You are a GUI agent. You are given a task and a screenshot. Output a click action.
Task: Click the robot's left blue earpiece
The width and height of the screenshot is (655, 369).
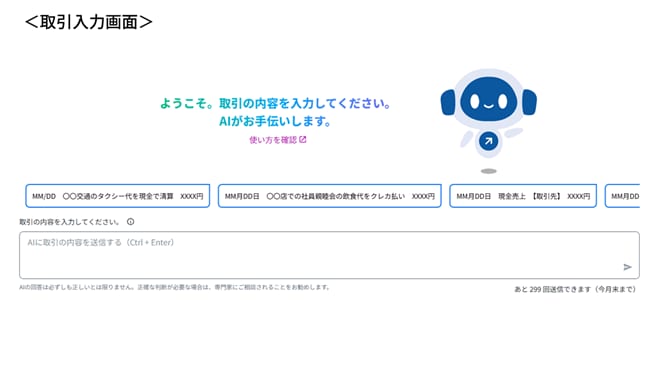pos(448,102)
